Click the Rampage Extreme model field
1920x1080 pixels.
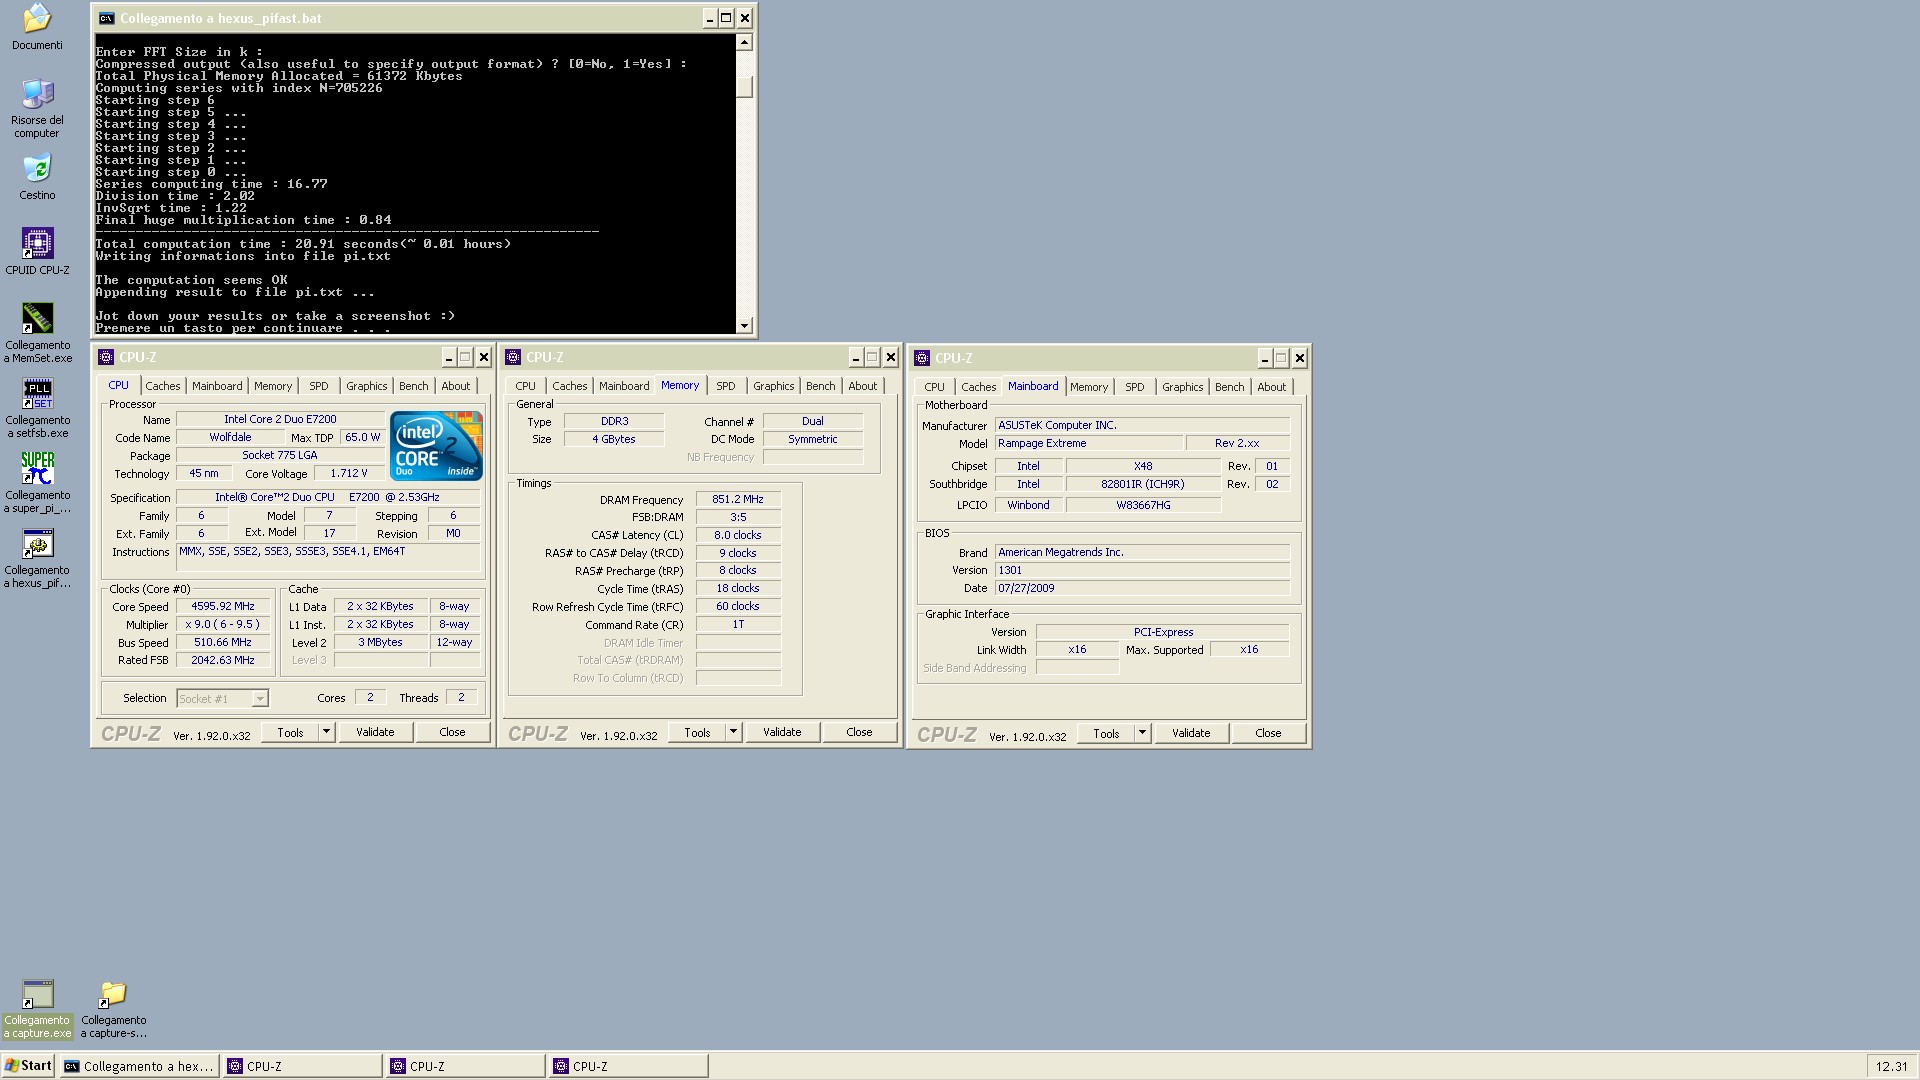(x=1088, y=443)
